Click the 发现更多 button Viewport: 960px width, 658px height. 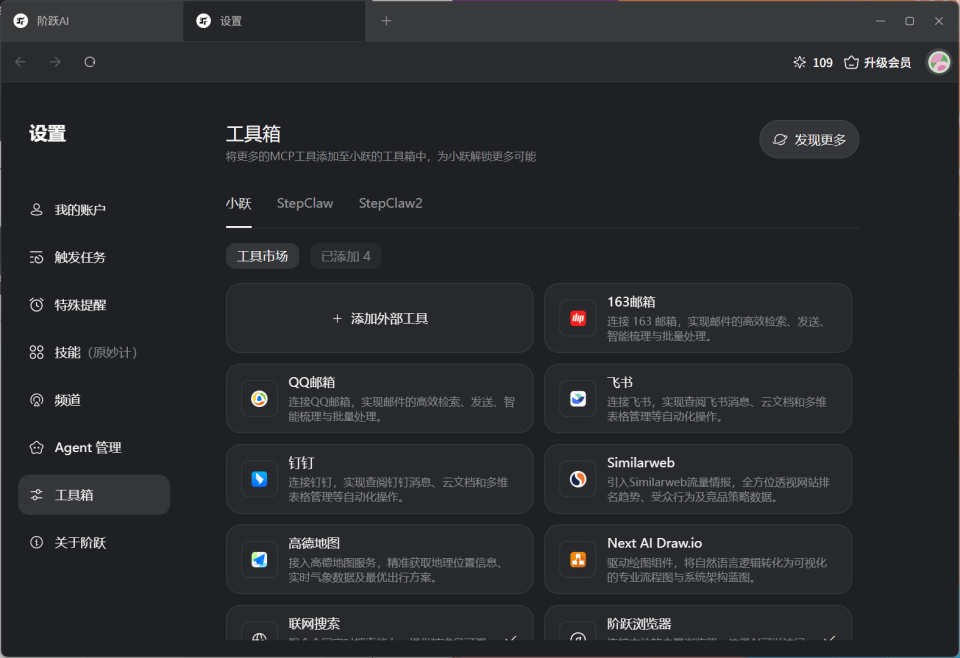coord(809,140)
